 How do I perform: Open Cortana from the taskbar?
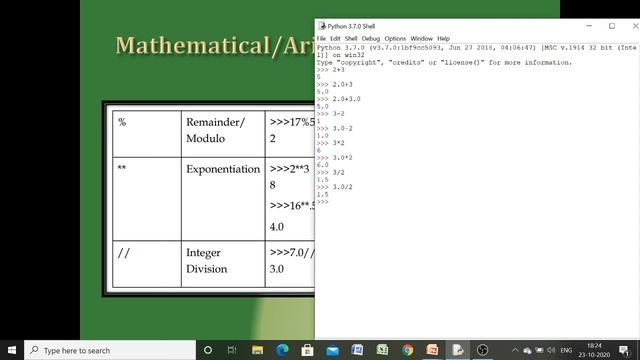coord(208,350)
